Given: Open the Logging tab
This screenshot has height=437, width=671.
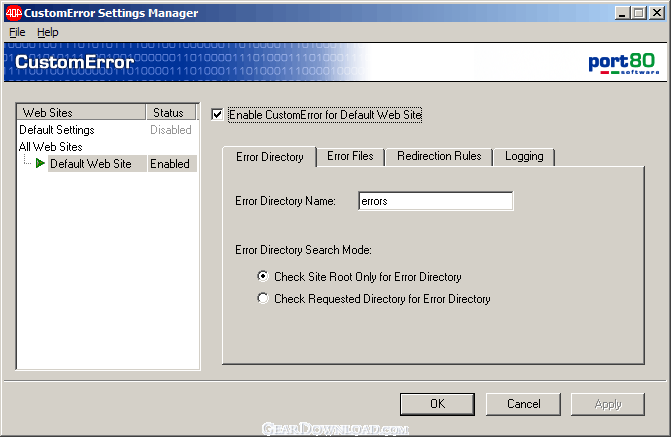Looking at the screenshot, I should point(524,156).
